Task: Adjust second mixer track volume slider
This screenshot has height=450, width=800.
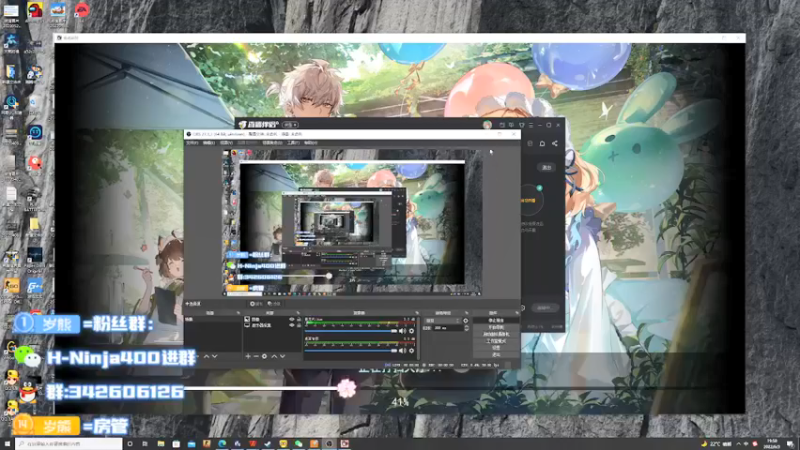Action: 351,351
